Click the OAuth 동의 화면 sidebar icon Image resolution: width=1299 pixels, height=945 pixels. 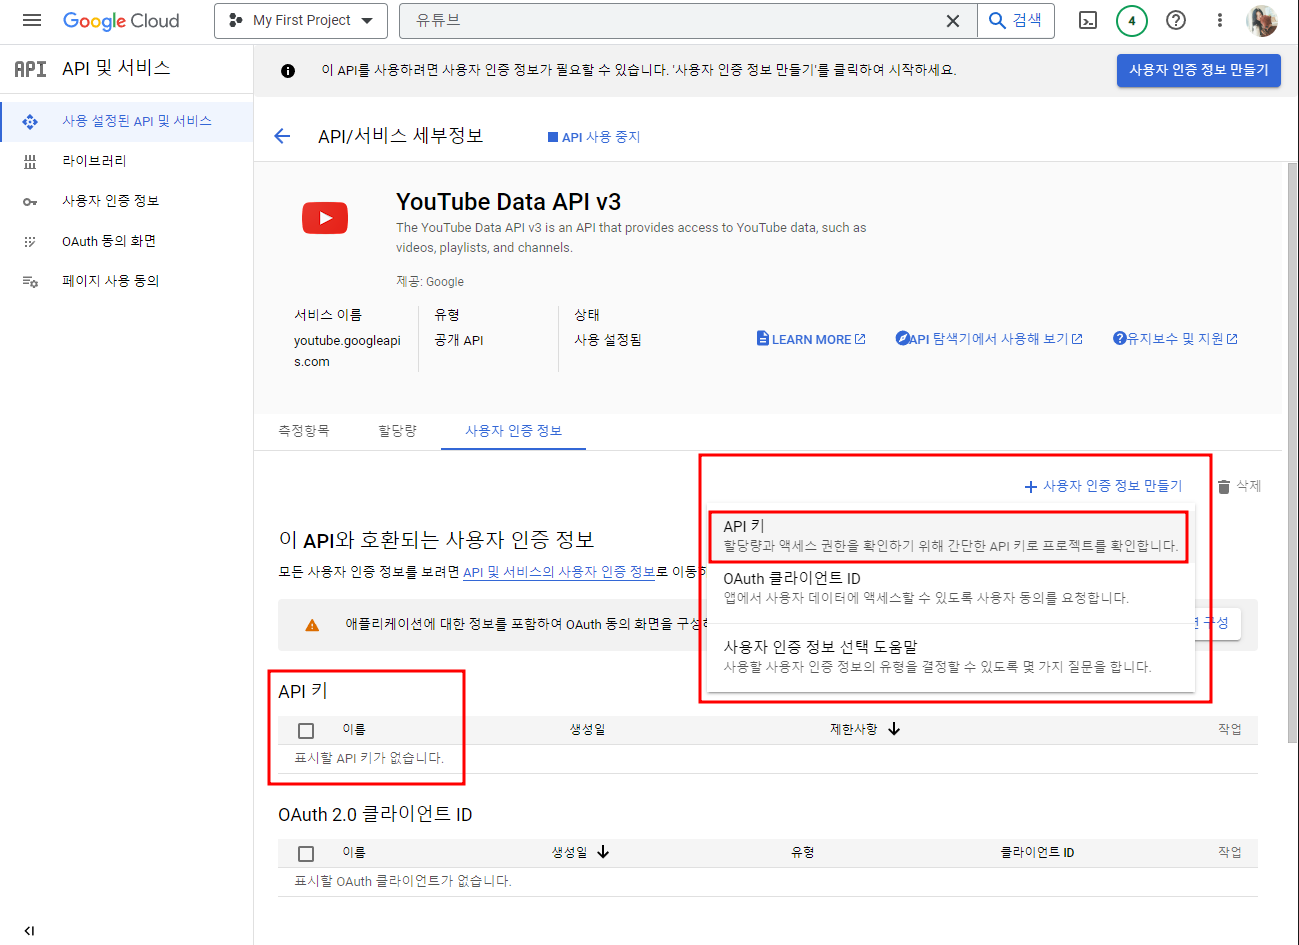pyautogui.click(x=30, y=241)
